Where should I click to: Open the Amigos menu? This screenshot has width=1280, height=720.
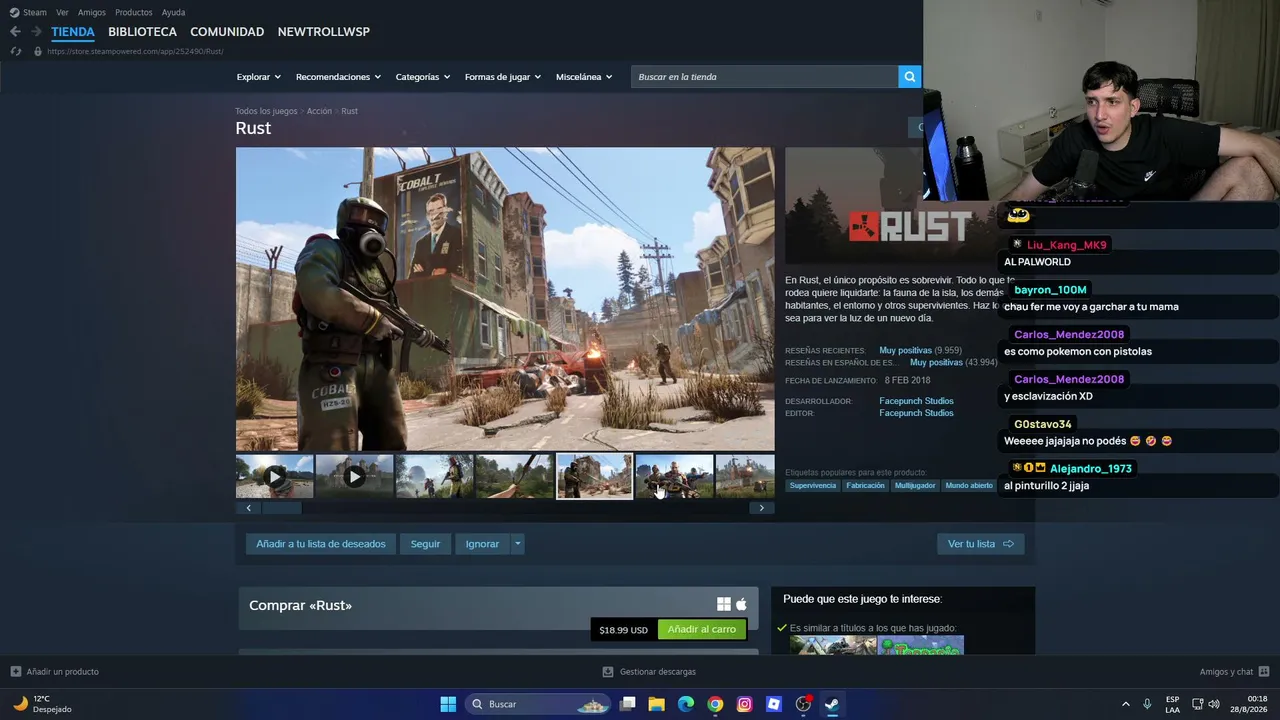92,12
